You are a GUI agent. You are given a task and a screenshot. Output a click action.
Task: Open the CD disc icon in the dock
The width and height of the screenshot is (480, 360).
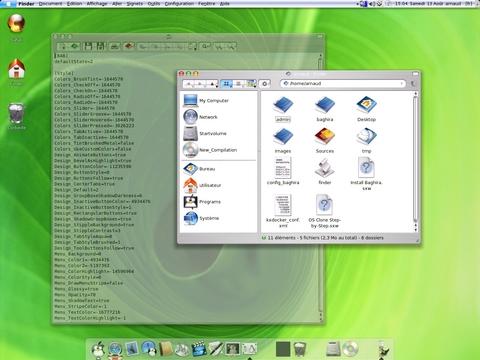[350, 349]
